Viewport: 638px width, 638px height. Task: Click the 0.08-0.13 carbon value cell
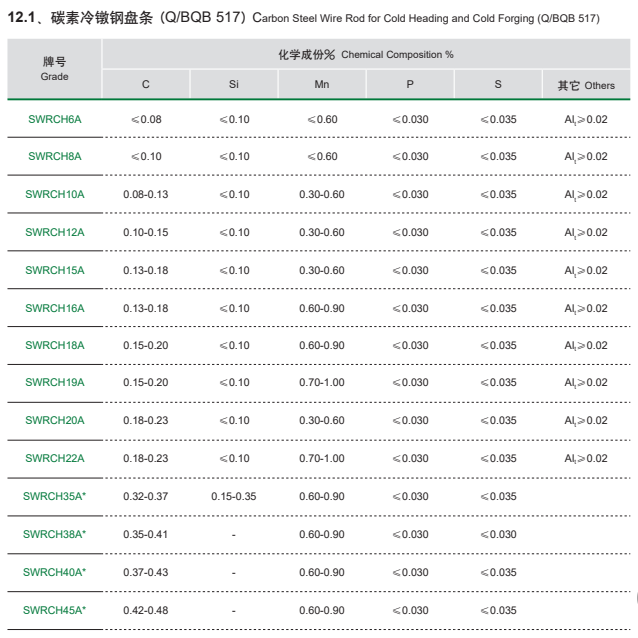pyautogui.click(x=146, y=194)
